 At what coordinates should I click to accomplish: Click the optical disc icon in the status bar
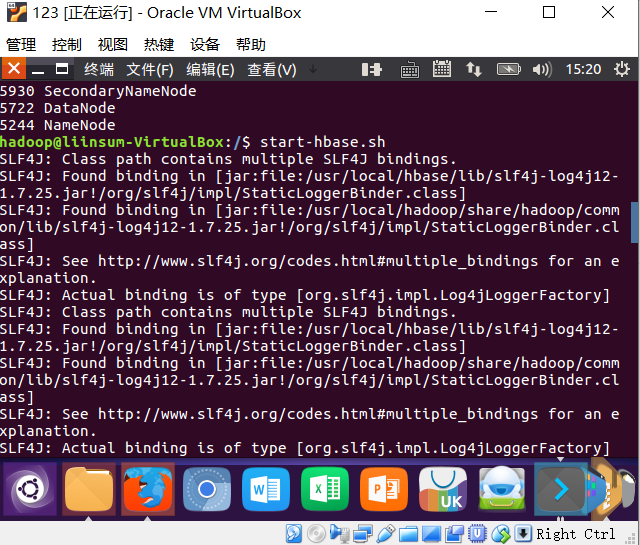pyautogui.click(x=316, y=533)
